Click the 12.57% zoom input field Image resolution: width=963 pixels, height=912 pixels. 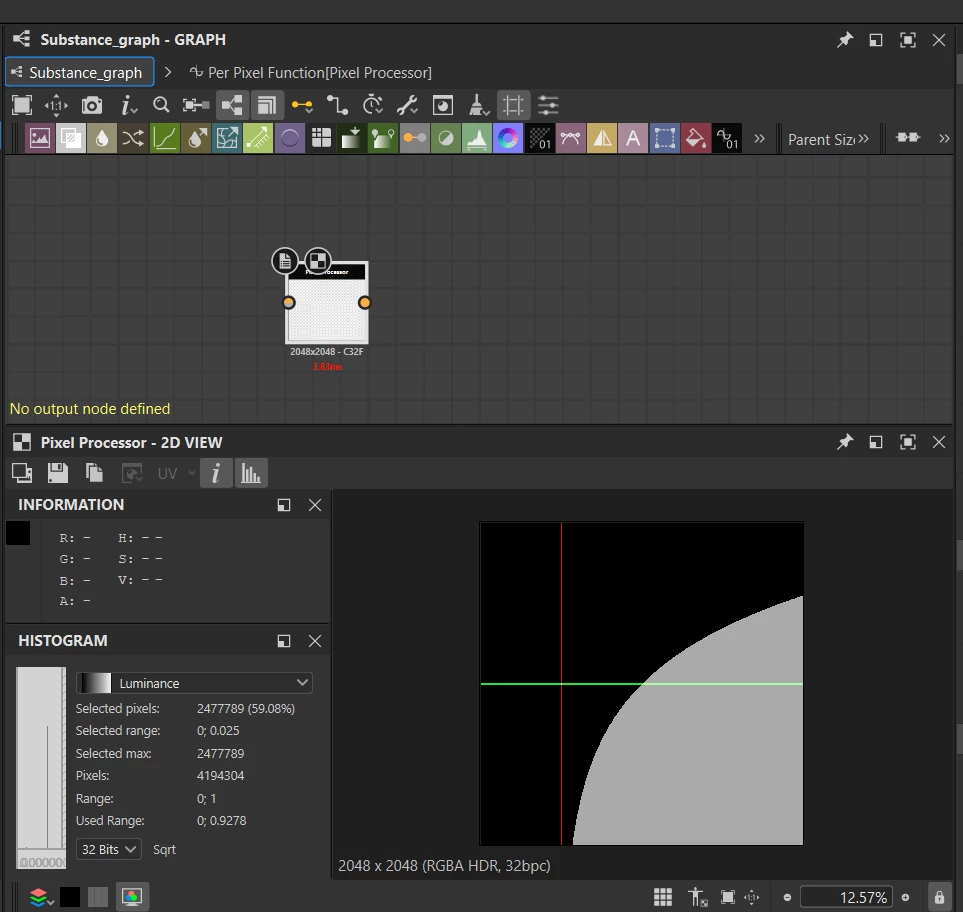pos(845,897)
